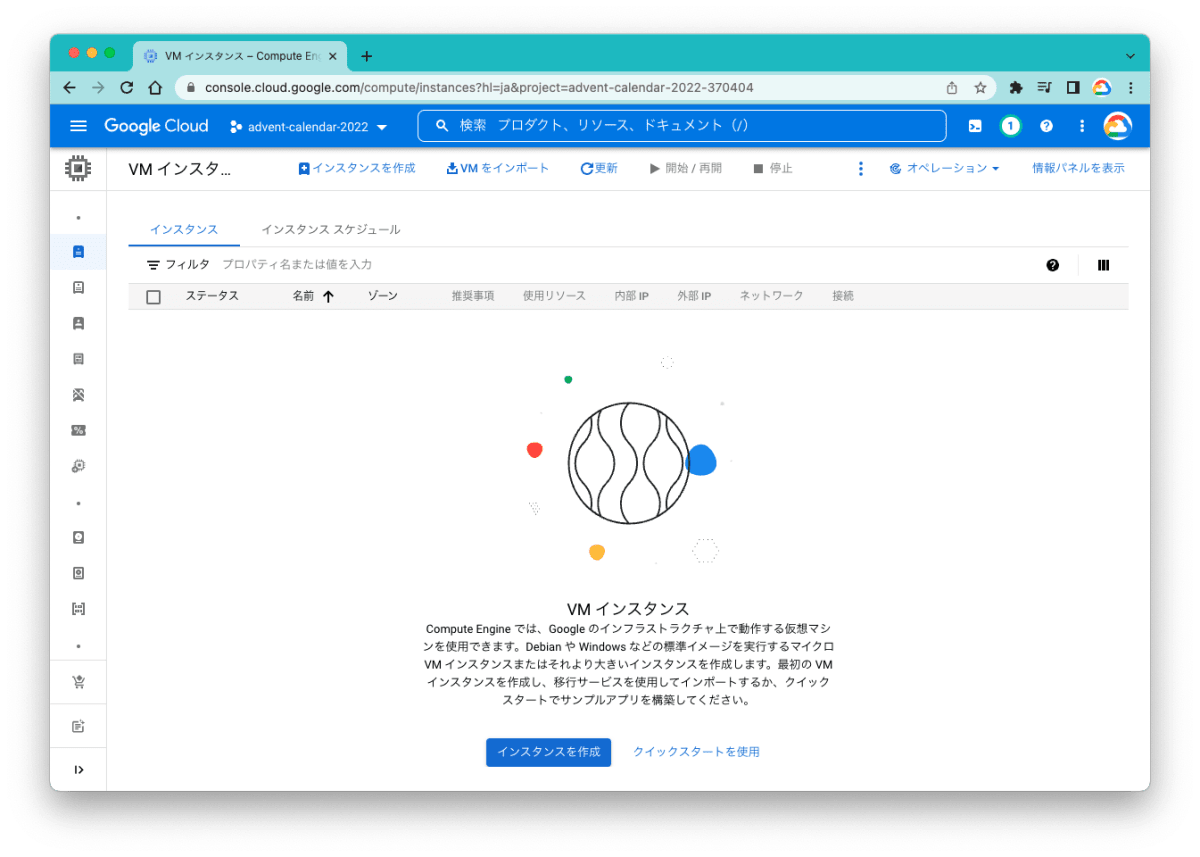Open Images sidebar icon with brackets
Screen dimensions: 1200x857
pyautogui.click(x=78, y=608)
